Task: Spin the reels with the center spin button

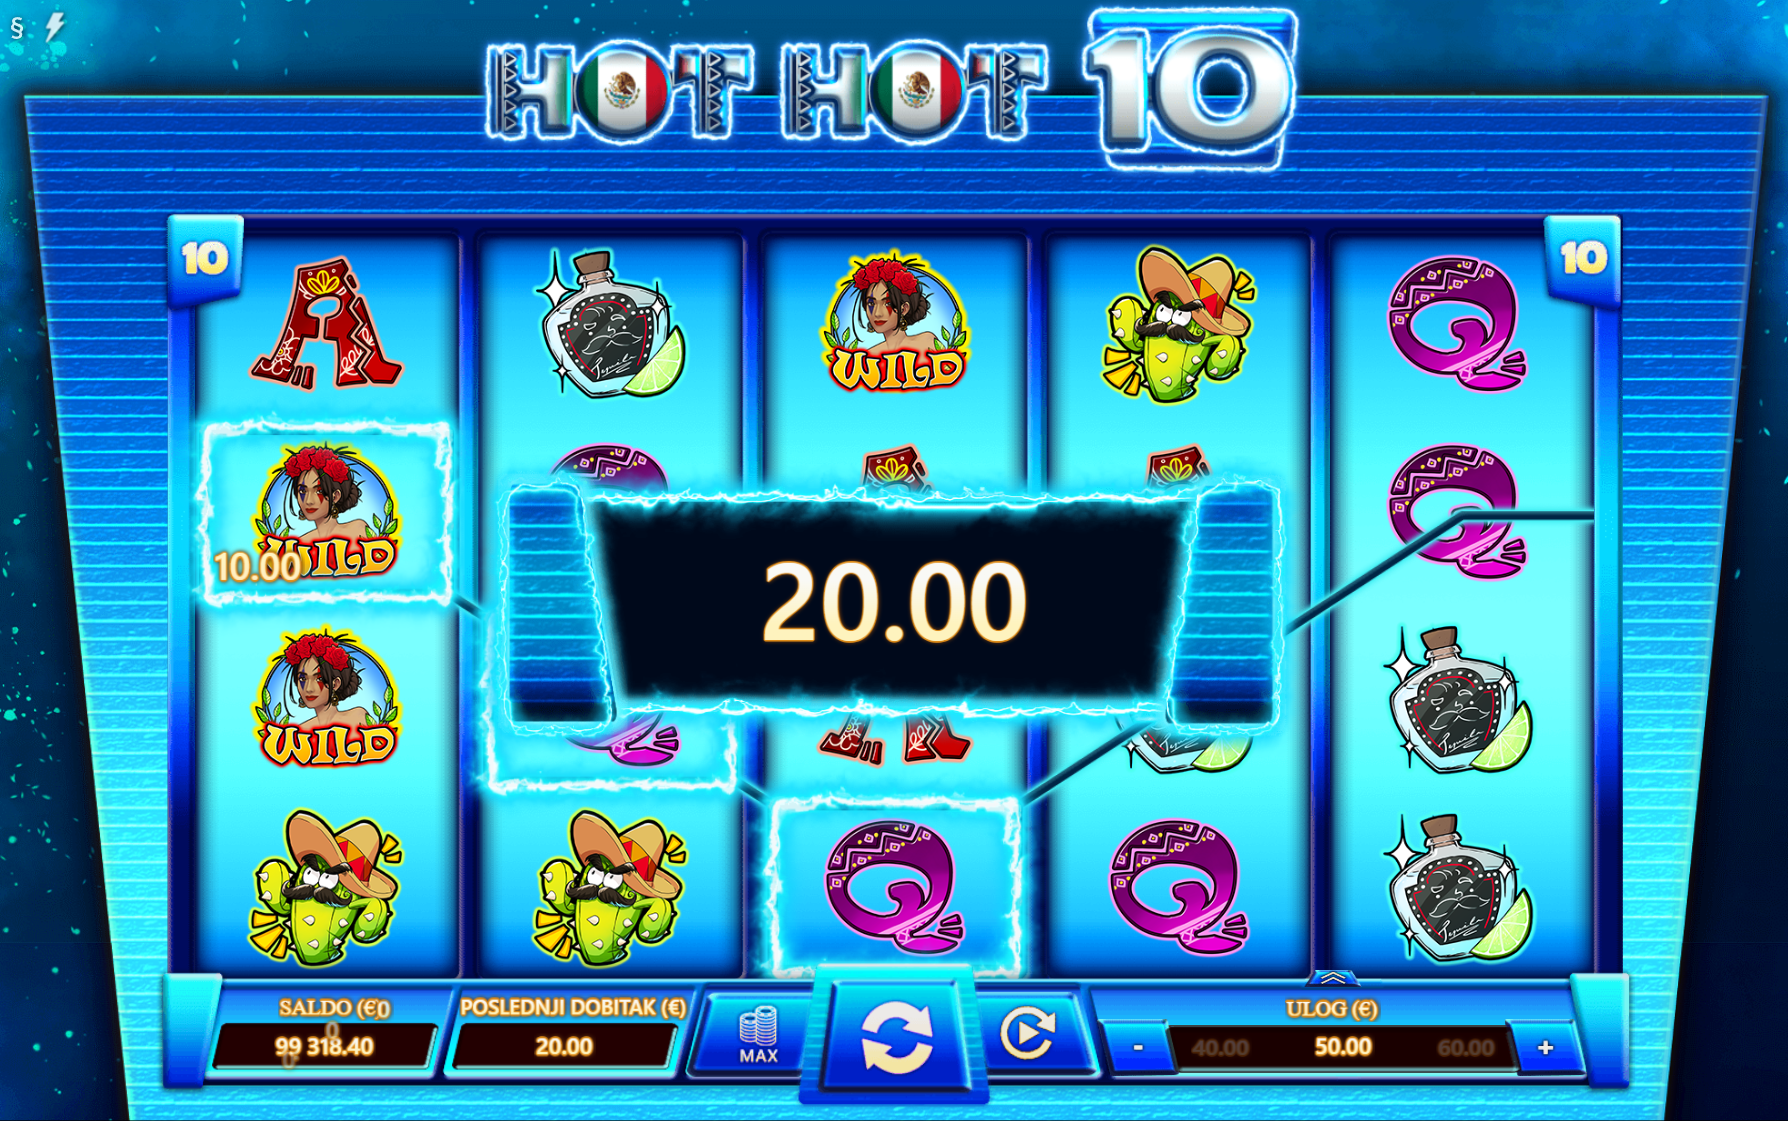Action: pyautogui.click(x=896, y=1037)
